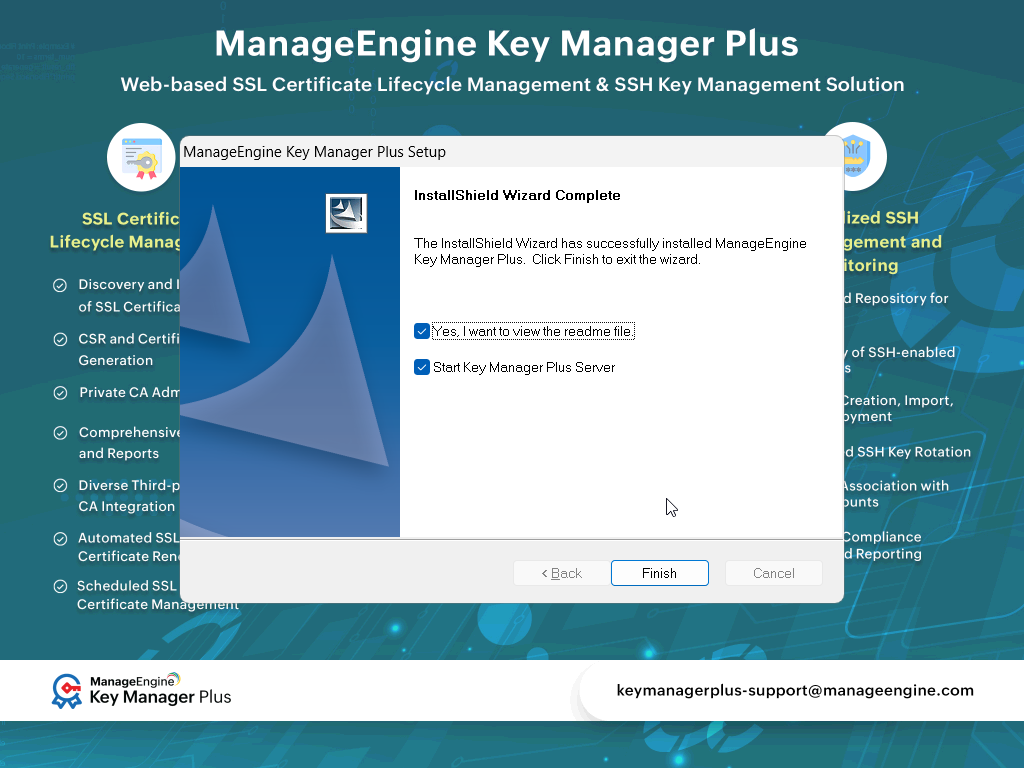Uncheck the view readme file checkbox
This screenshot has height=768, width=1024.
(422, 331)
